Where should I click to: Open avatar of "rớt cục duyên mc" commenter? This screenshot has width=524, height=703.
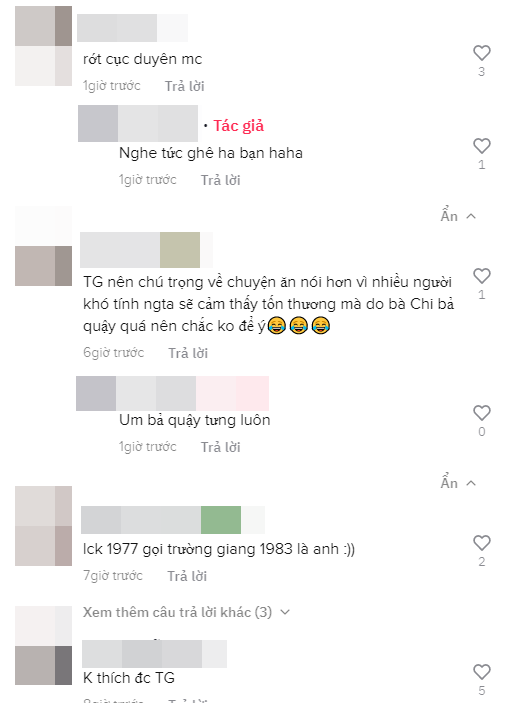coord(43,46)
